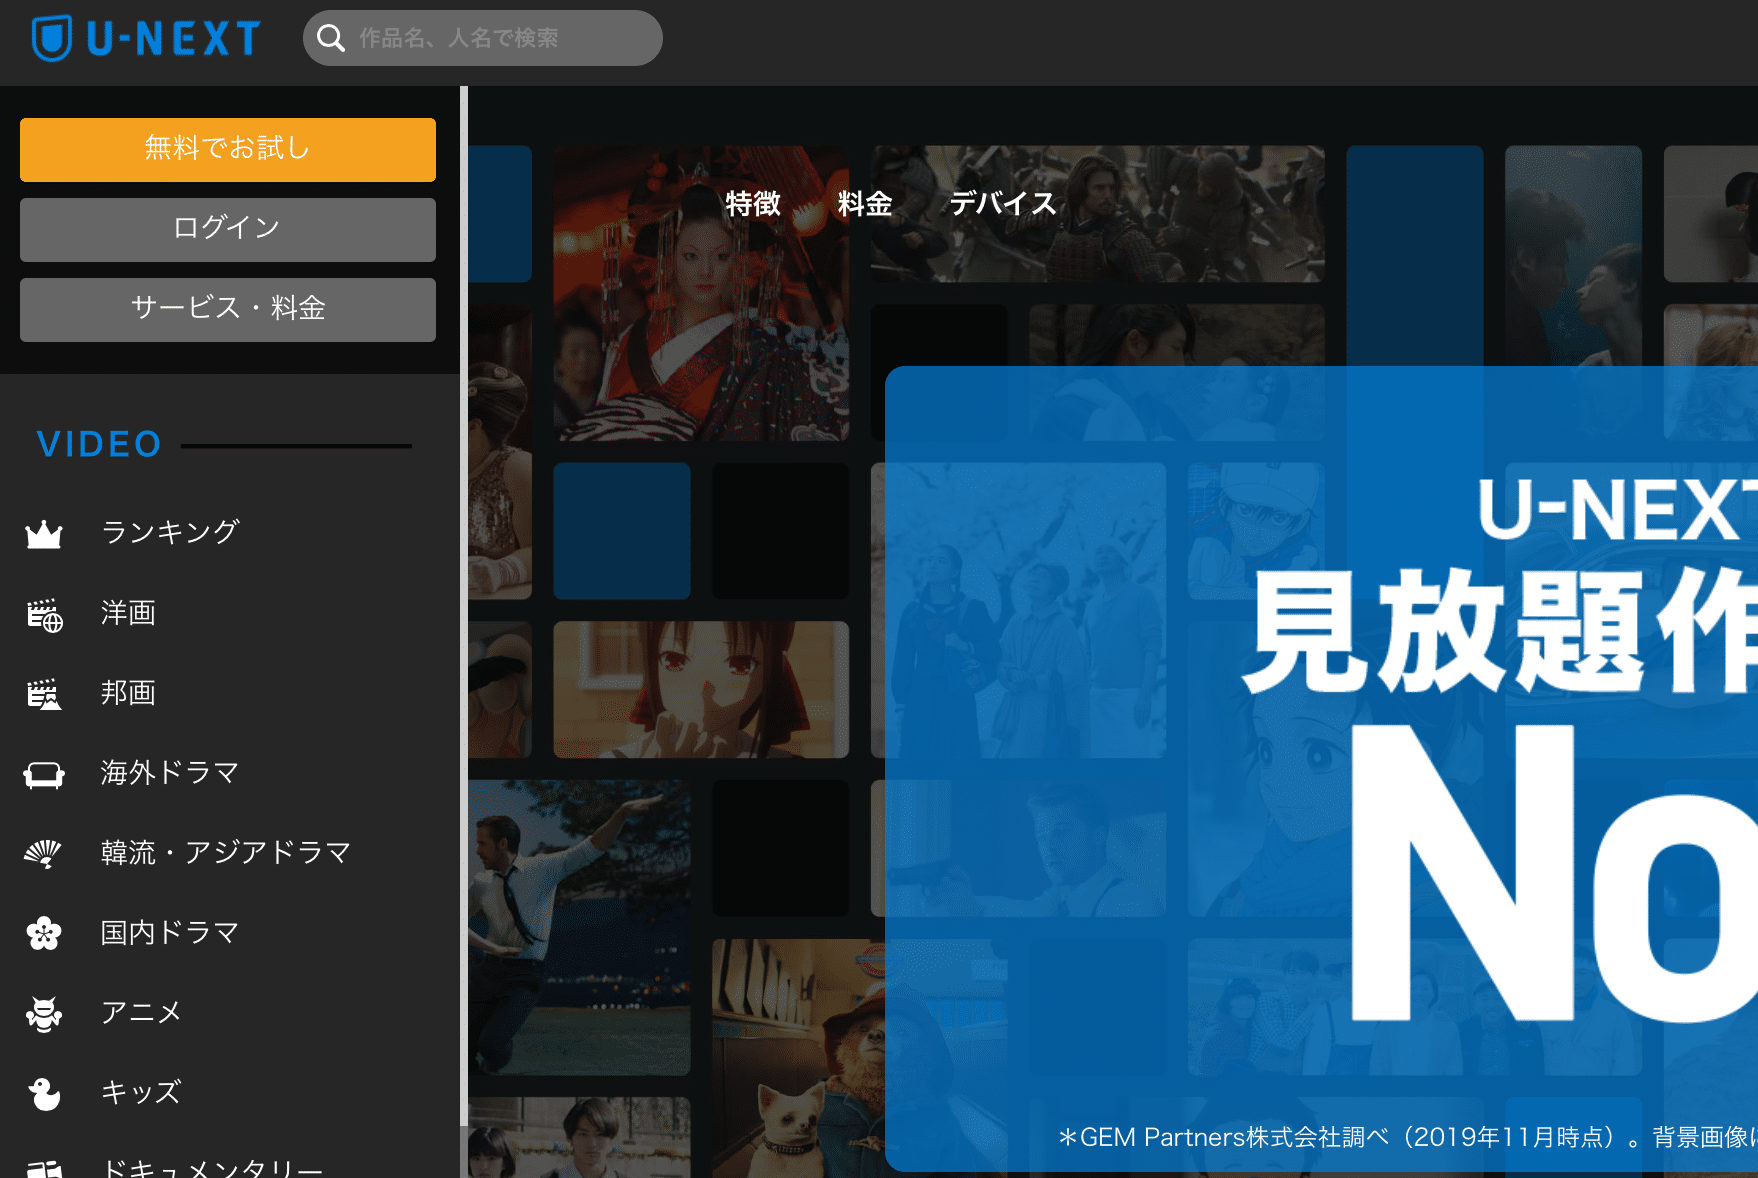Open アニメ category

point(141,1012)
